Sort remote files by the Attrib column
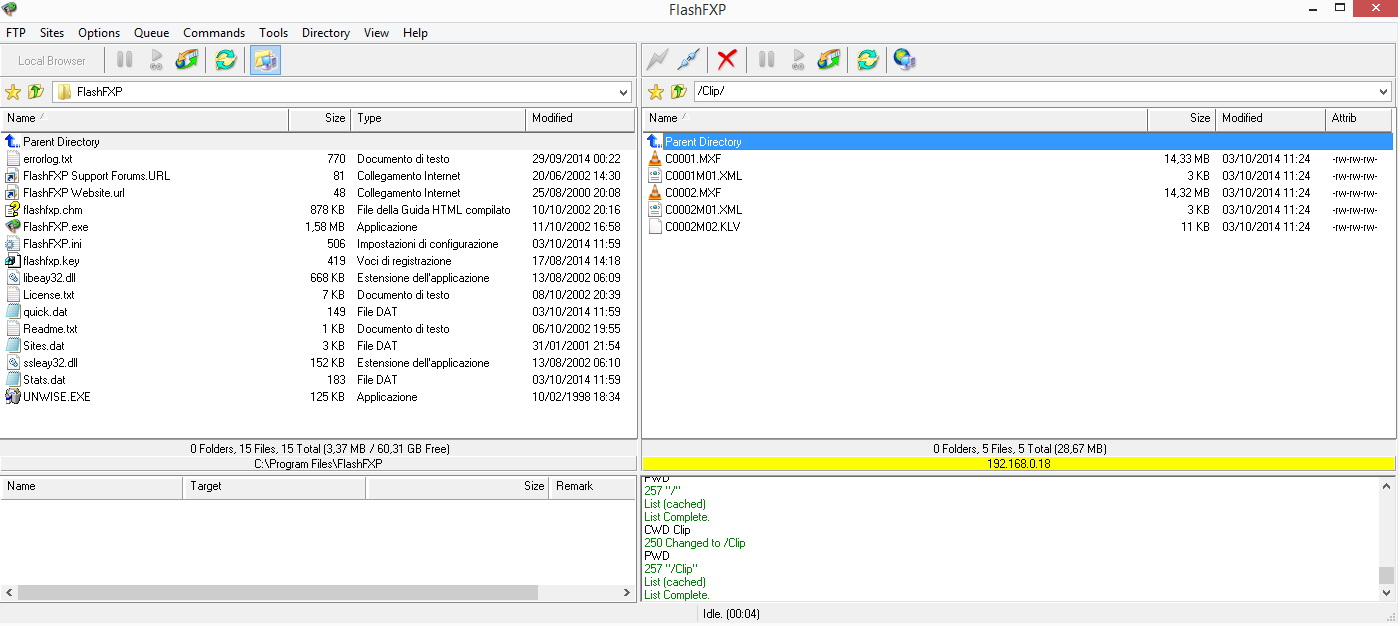 [1359, 119]
